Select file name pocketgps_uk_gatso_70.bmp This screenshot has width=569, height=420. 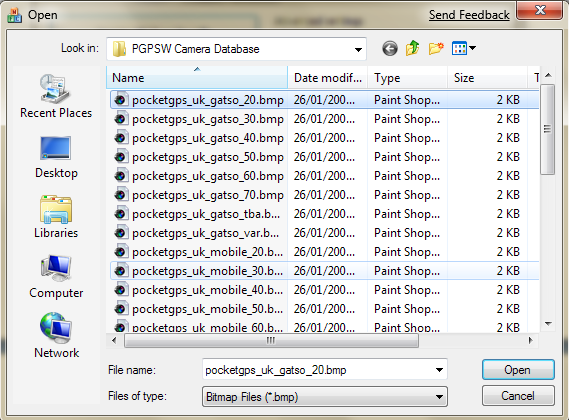tap(208, 195)
